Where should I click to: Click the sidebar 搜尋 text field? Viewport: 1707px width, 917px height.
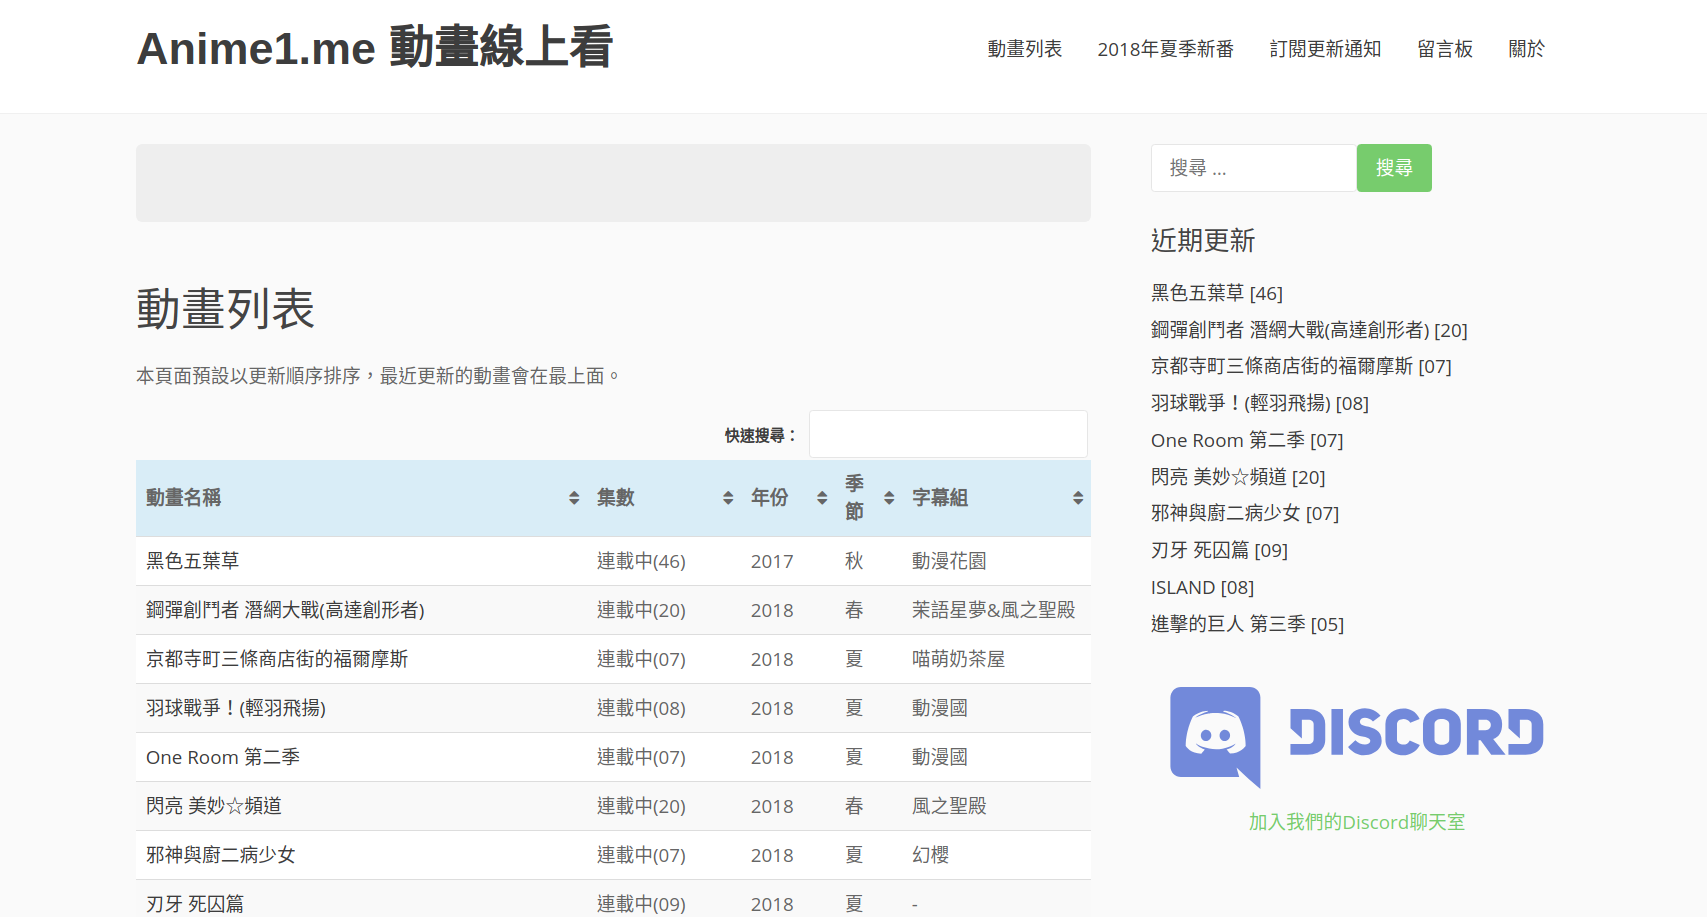1253,168
